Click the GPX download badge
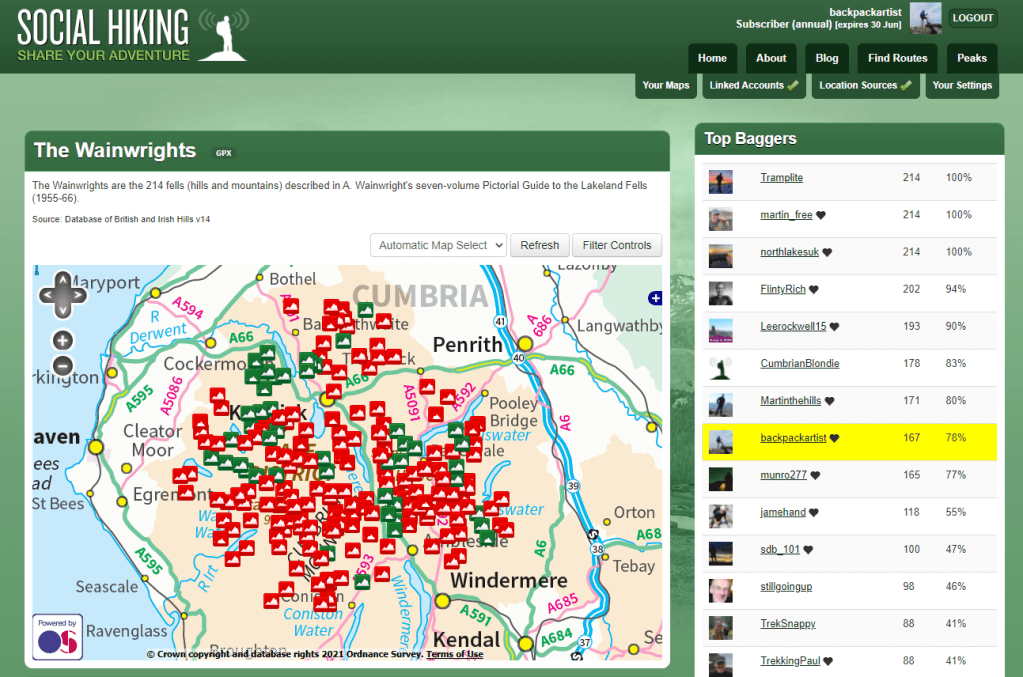The image size is (1023, 677). click(x=223, y=153)
